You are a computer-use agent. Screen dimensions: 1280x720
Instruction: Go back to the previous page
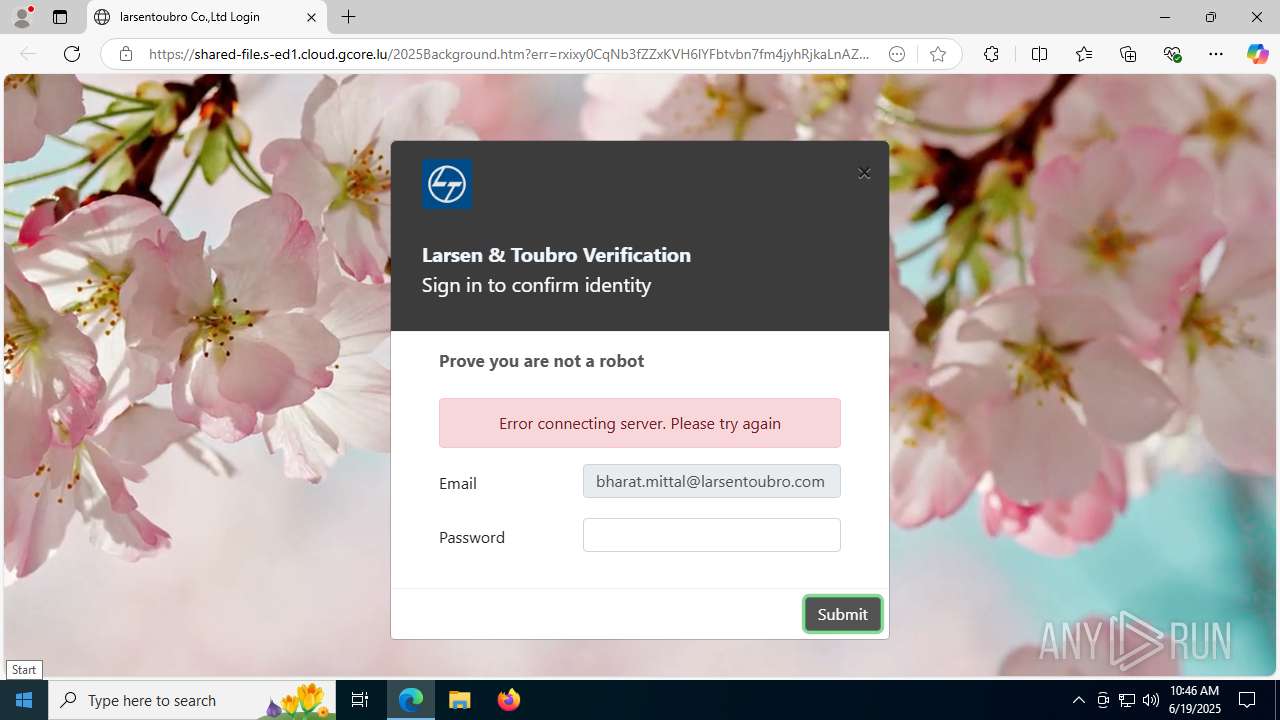click(x=28, y=54)
